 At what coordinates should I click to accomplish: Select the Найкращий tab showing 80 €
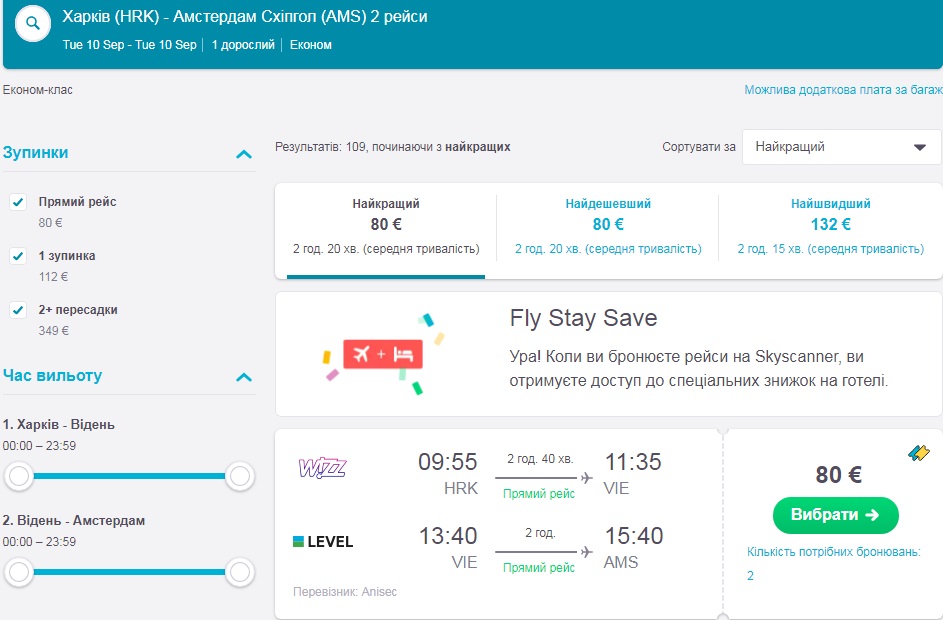point(385,226)
